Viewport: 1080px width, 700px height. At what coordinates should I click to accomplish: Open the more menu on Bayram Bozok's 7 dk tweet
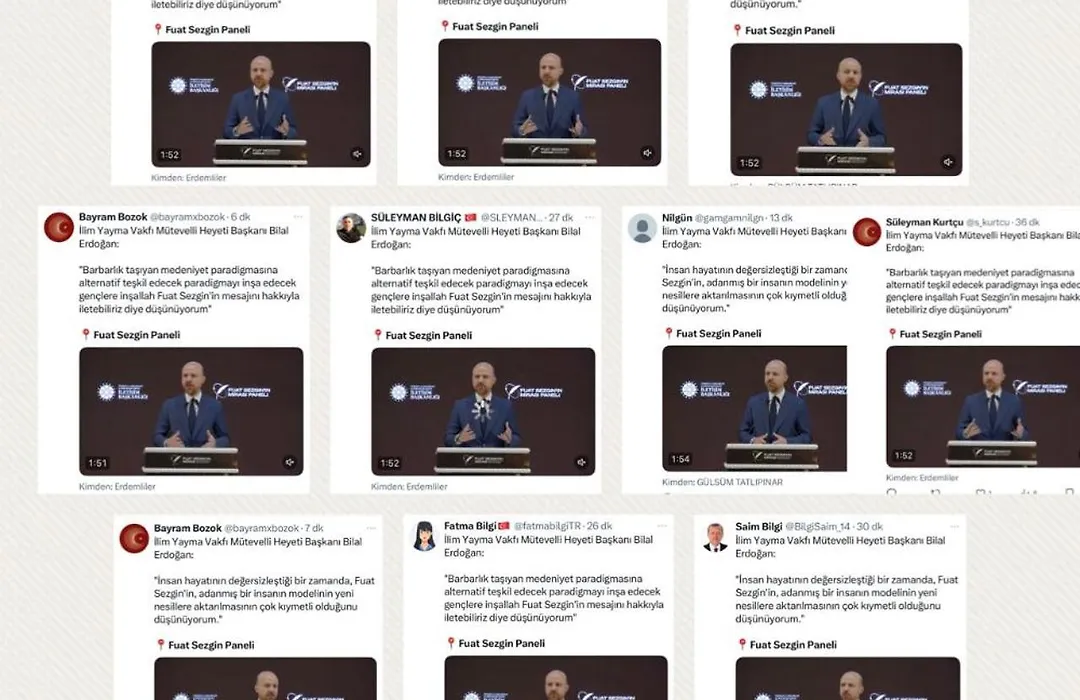(x=371, y=528)
